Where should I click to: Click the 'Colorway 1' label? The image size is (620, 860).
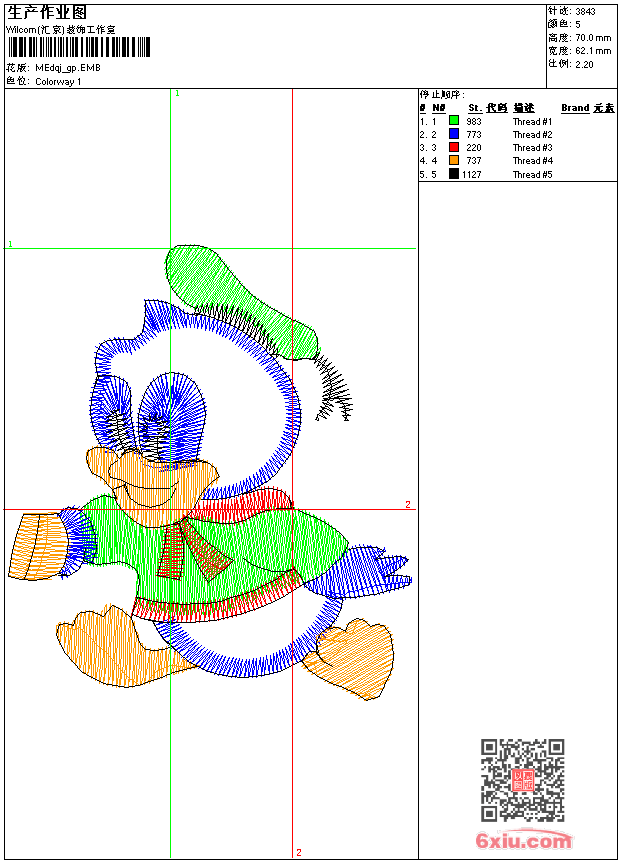[x=58, y=82]
